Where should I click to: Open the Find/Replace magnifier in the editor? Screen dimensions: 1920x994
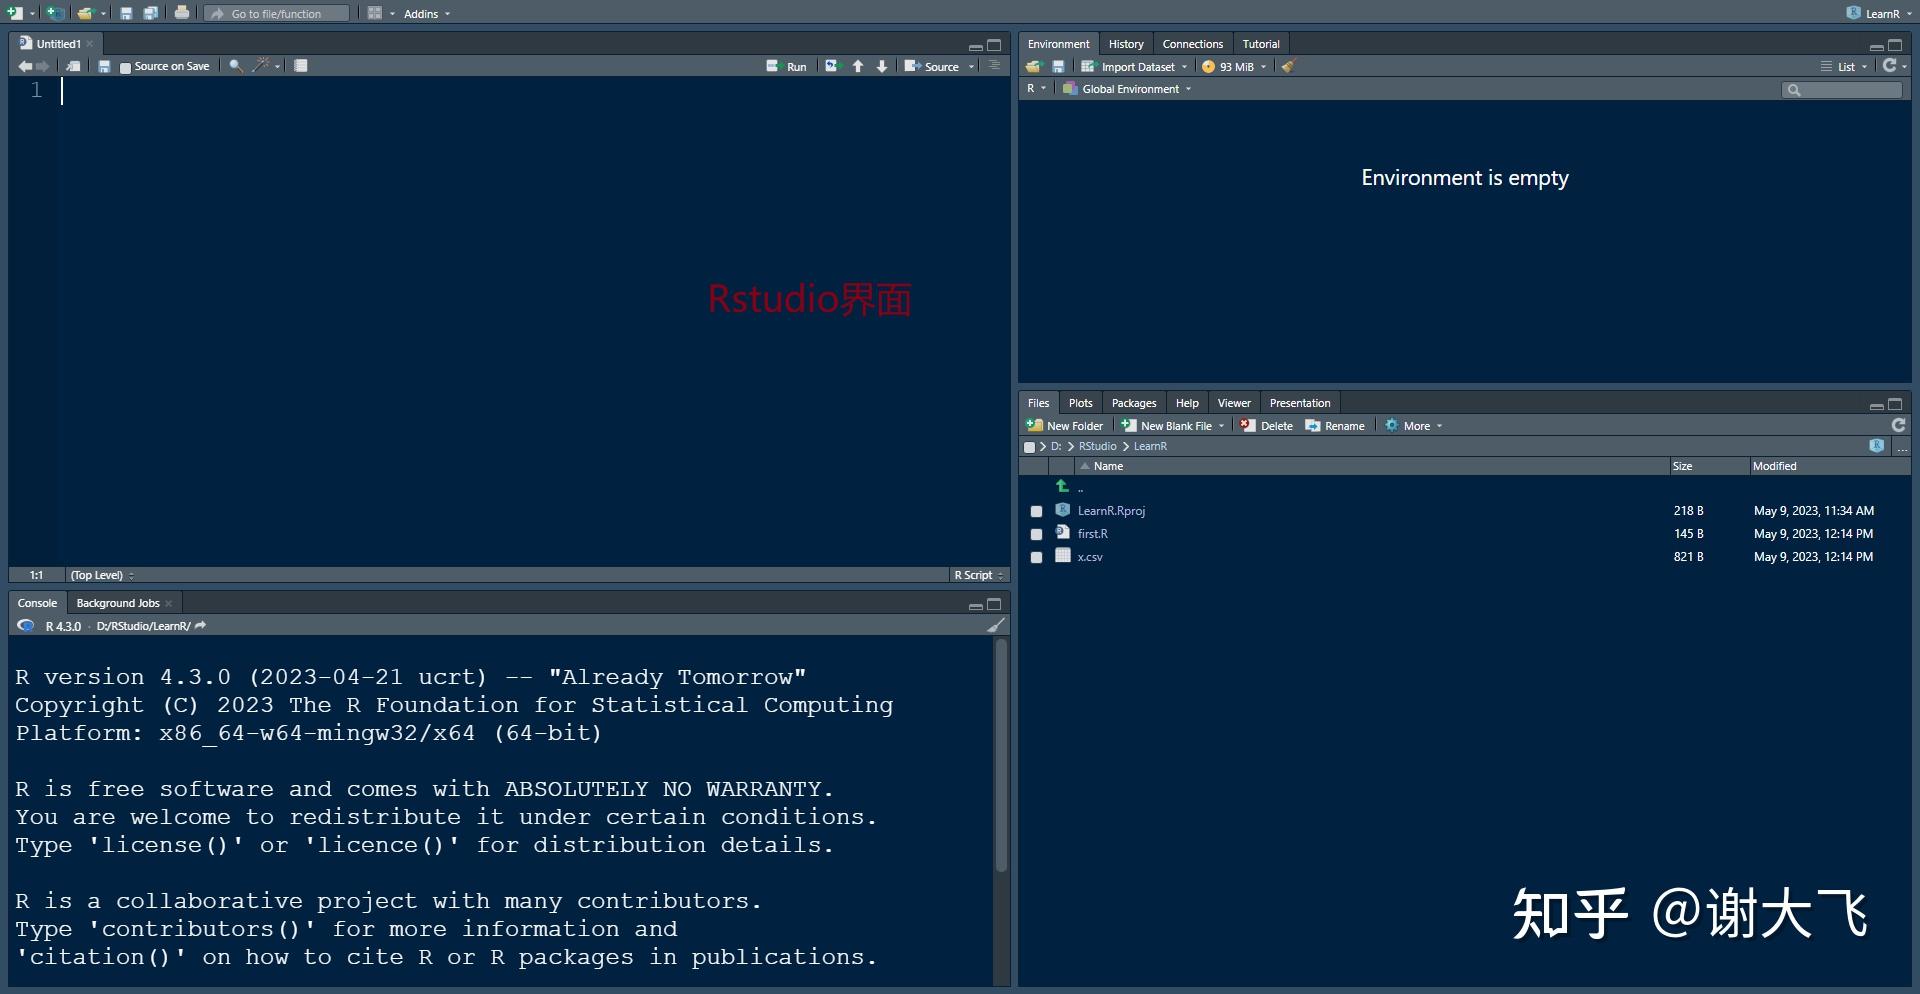tap(235, 66)
